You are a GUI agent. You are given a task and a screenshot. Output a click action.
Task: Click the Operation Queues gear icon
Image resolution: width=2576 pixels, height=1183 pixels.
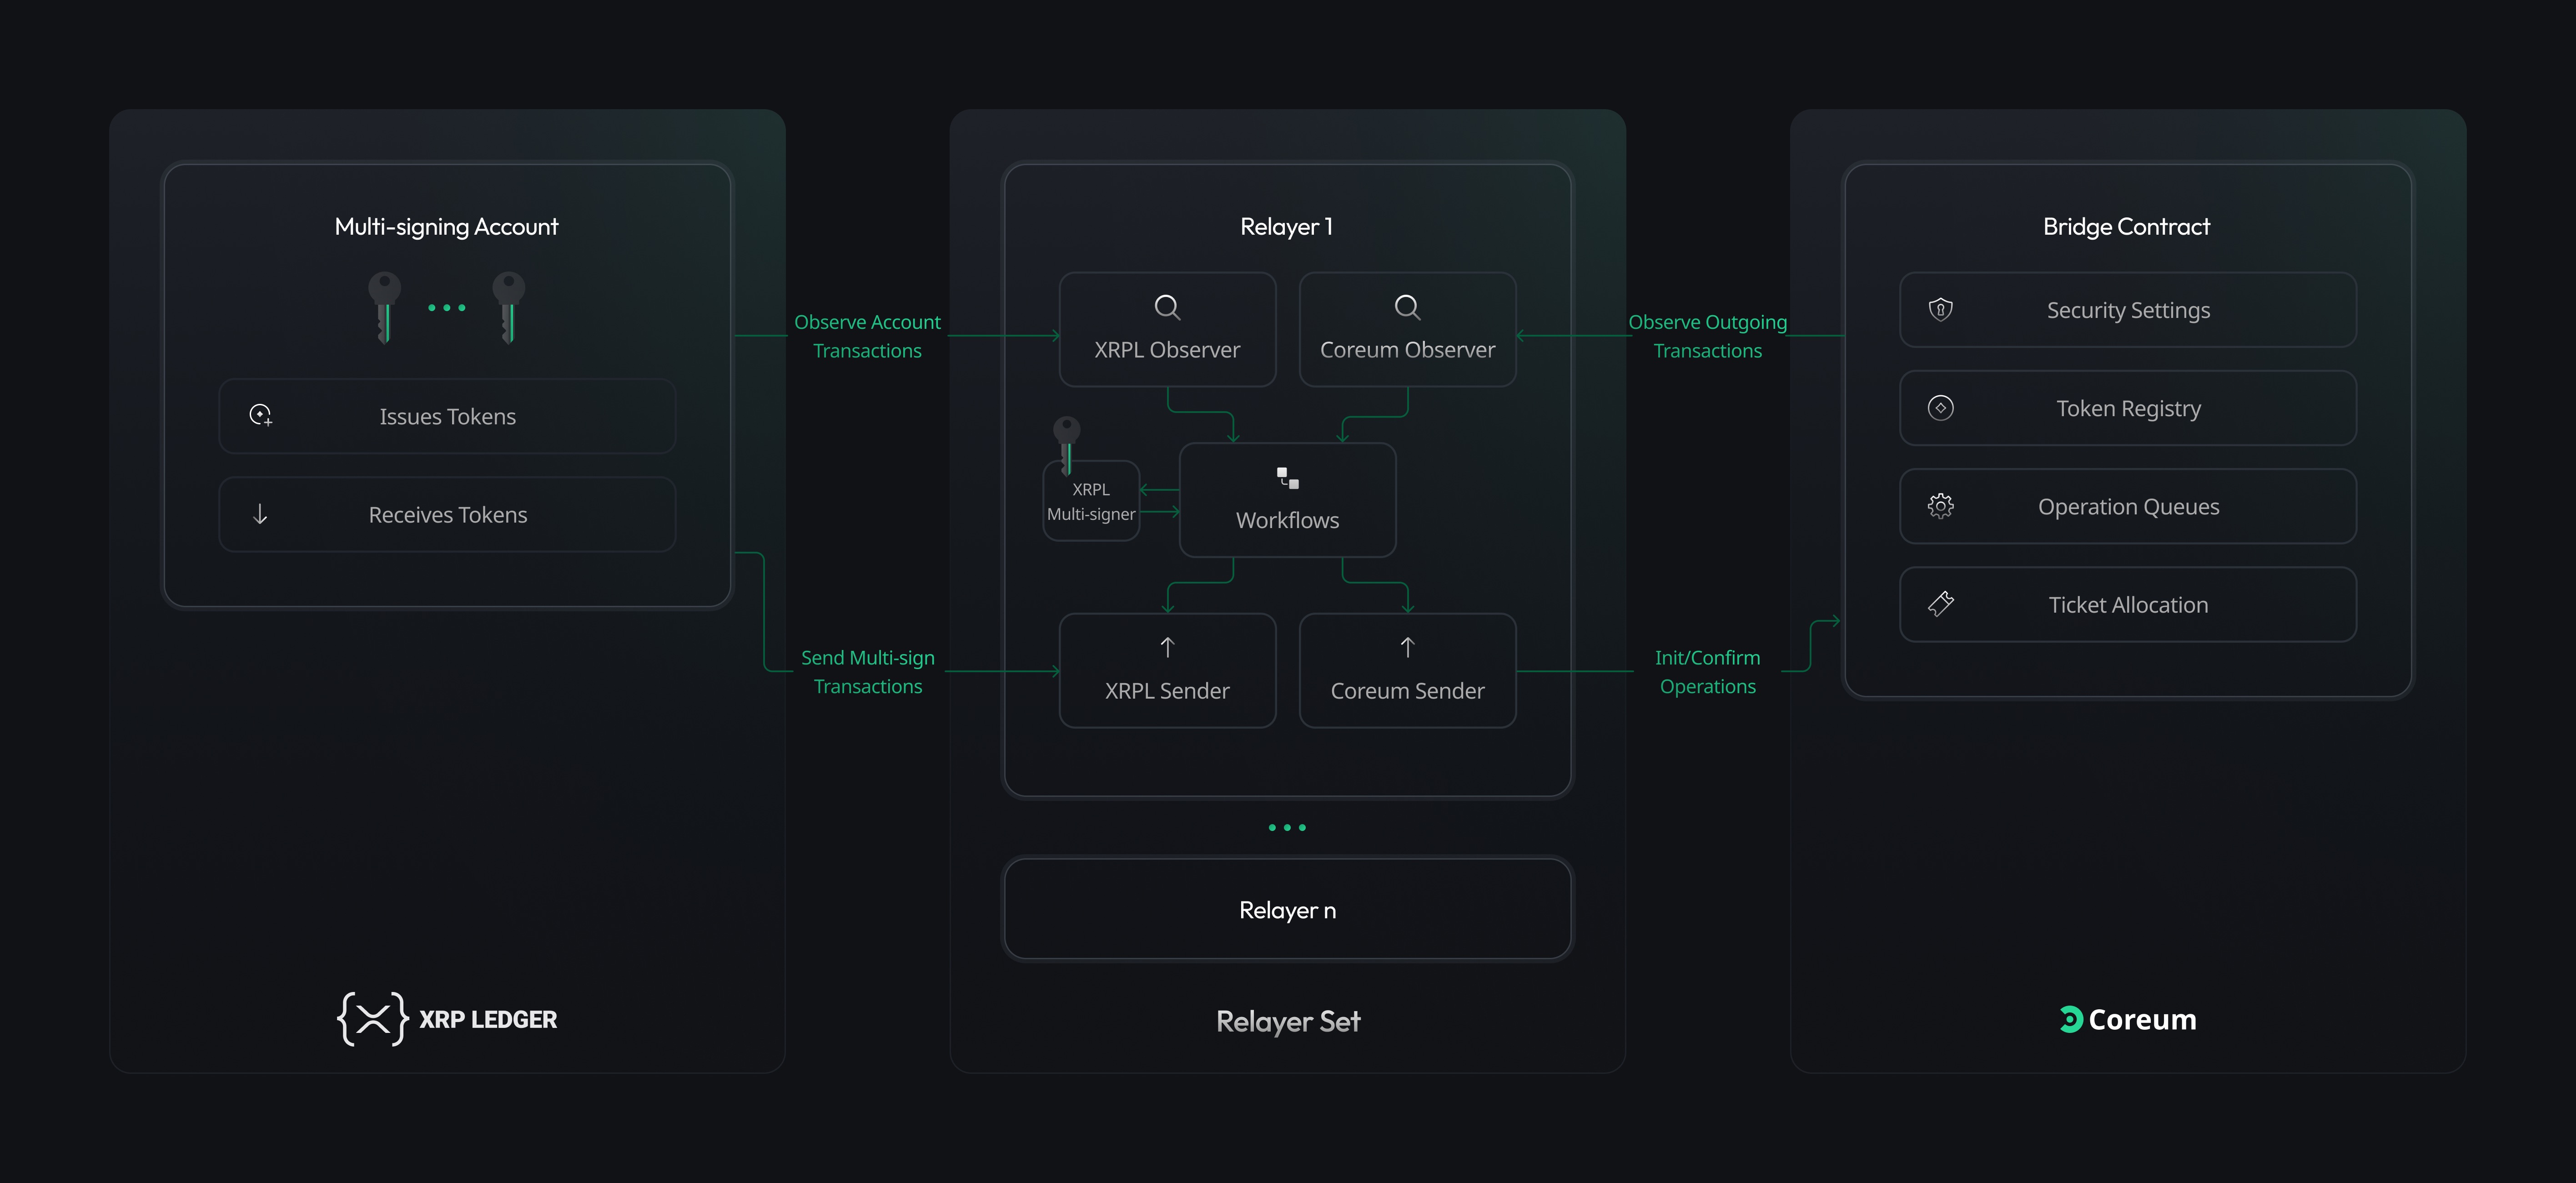point(1940,506)
